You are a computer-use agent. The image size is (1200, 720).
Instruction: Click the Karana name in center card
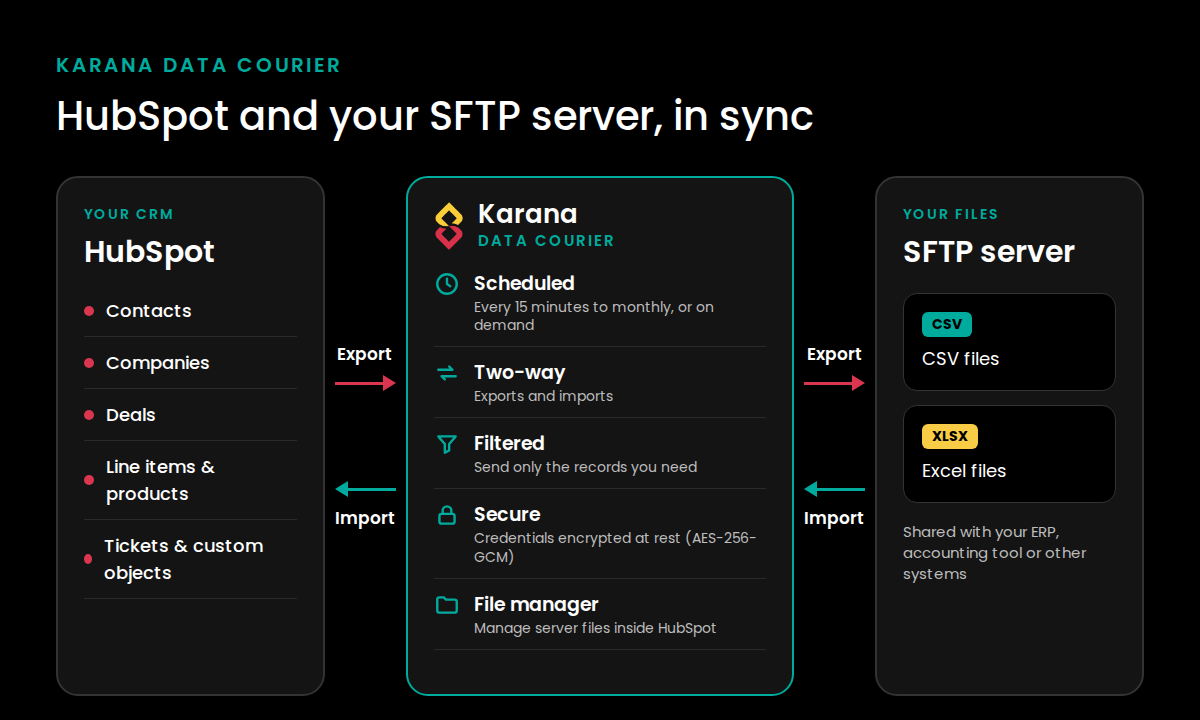[527, 214]
